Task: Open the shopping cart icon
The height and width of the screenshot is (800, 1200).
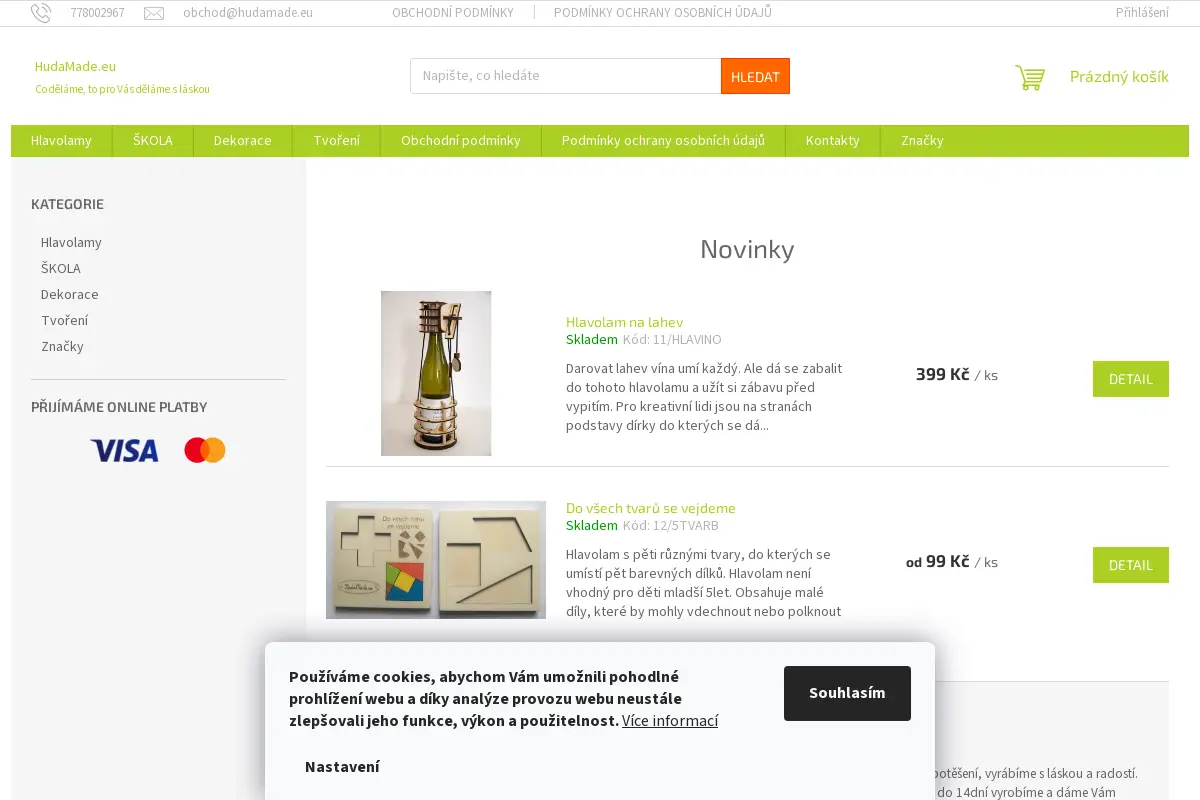Action: [1030, 77]
